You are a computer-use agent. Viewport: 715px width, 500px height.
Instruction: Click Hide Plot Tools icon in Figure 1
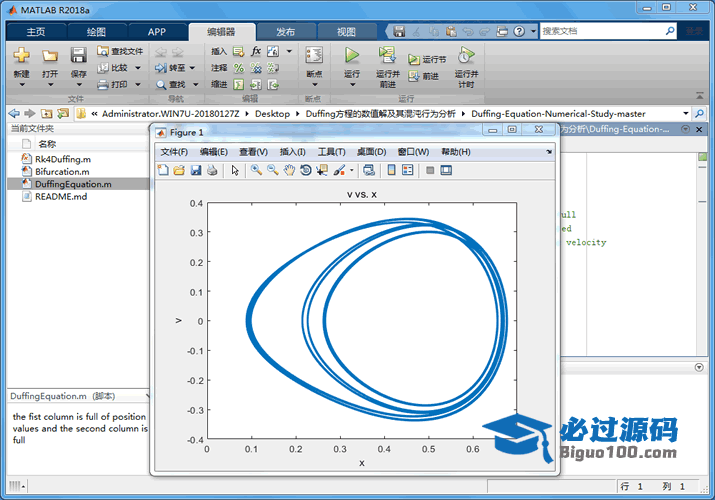pos(430,170)
